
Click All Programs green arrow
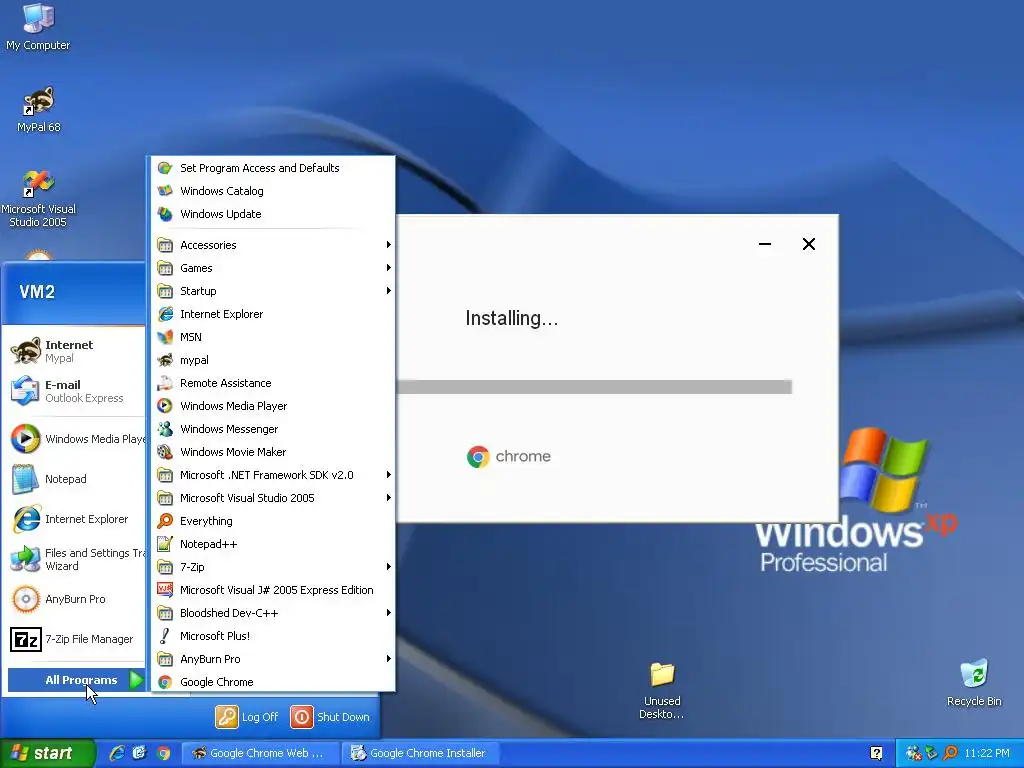136,680
